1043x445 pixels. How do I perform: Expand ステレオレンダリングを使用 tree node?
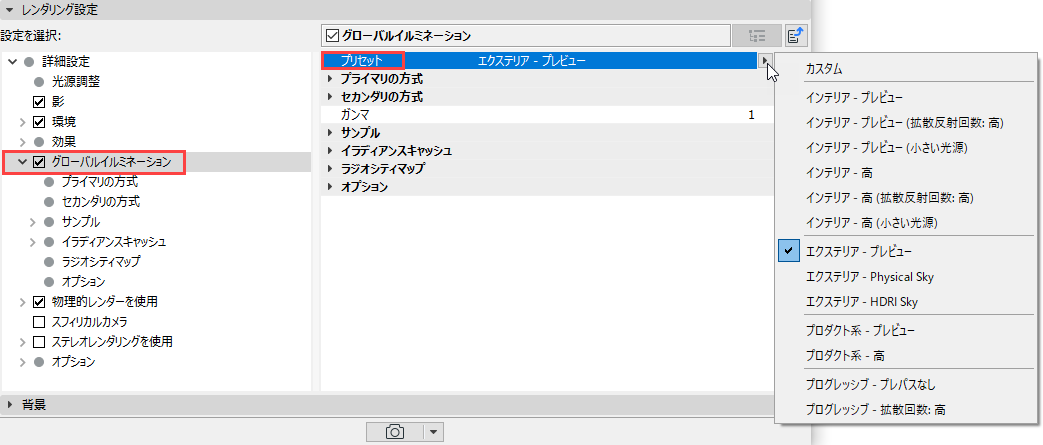(22, 343)
